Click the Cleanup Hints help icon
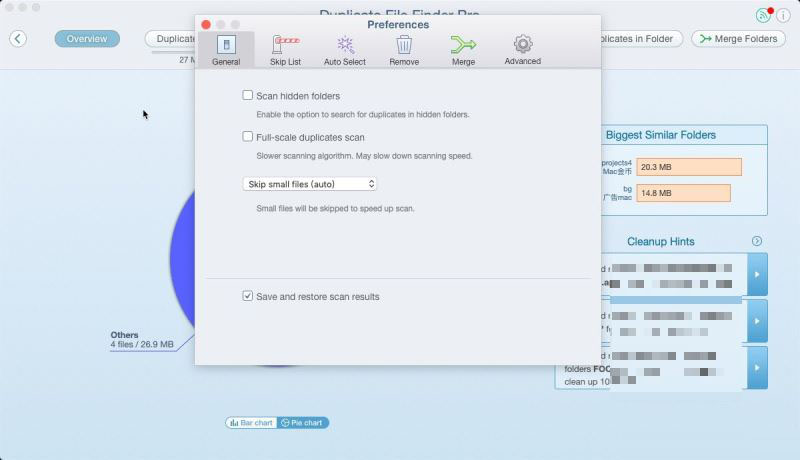 point(757,241)
